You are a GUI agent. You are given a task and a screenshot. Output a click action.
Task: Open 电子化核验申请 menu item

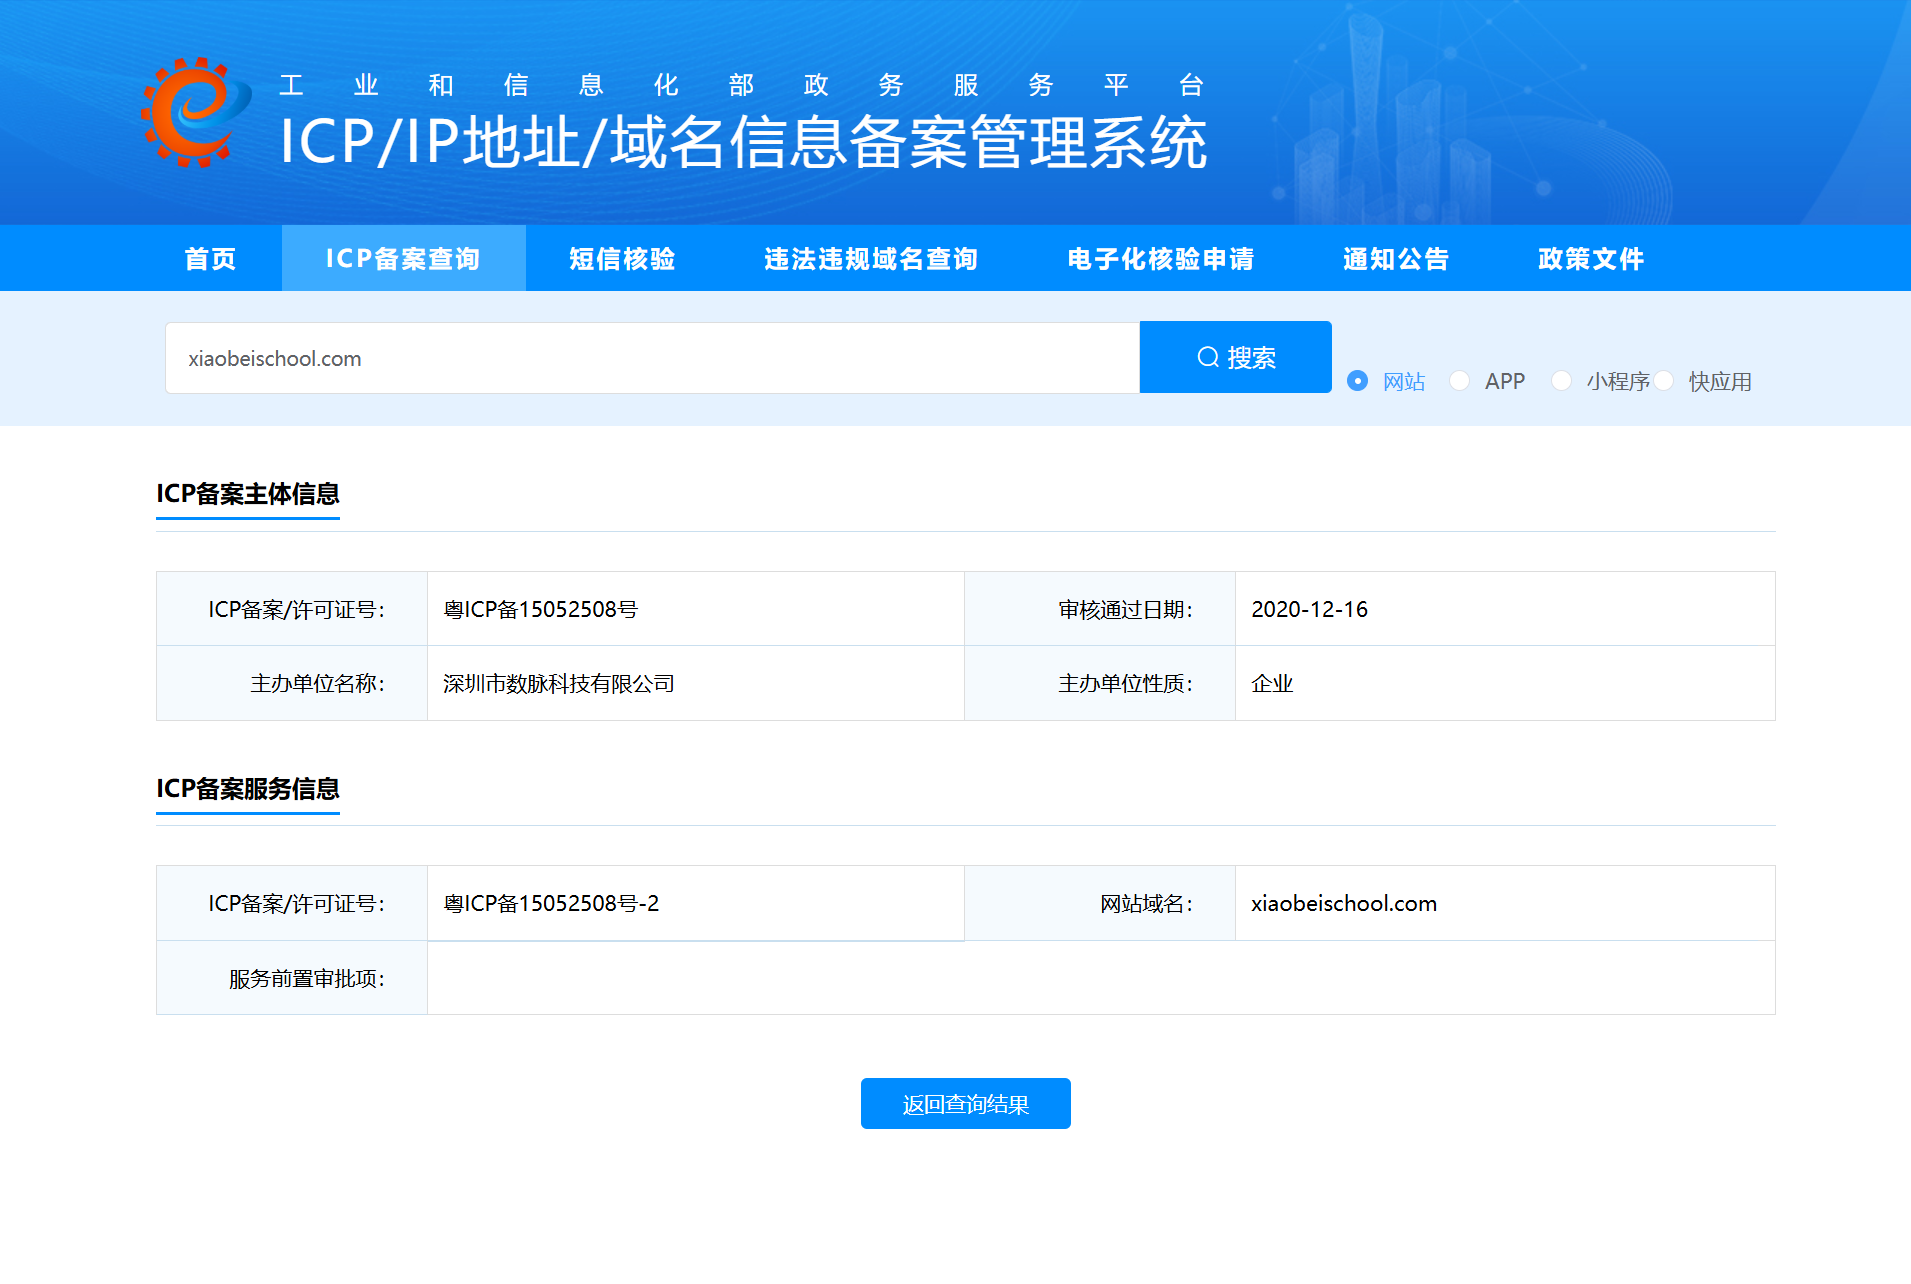(x=1160, y=258)
